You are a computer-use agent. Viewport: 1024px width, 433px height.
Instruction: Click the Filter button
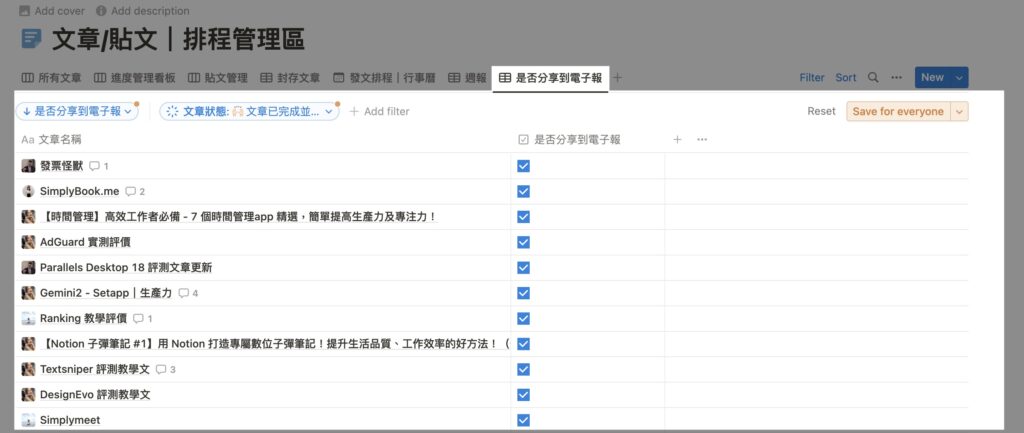click(812, 78)
